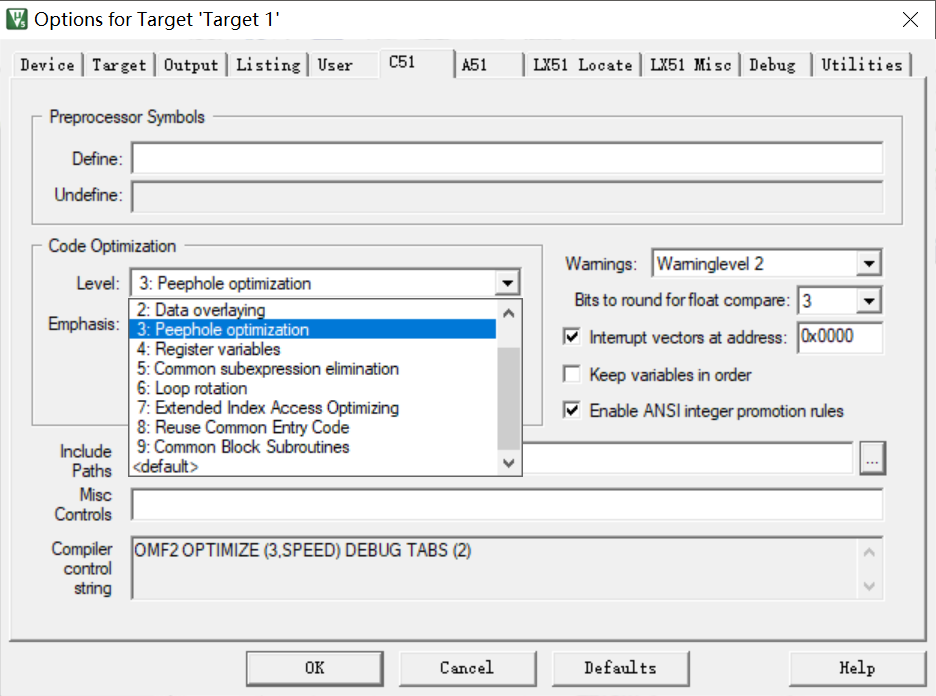
Task: Restore settings with Defaults button
Action: tap(620, 668)
